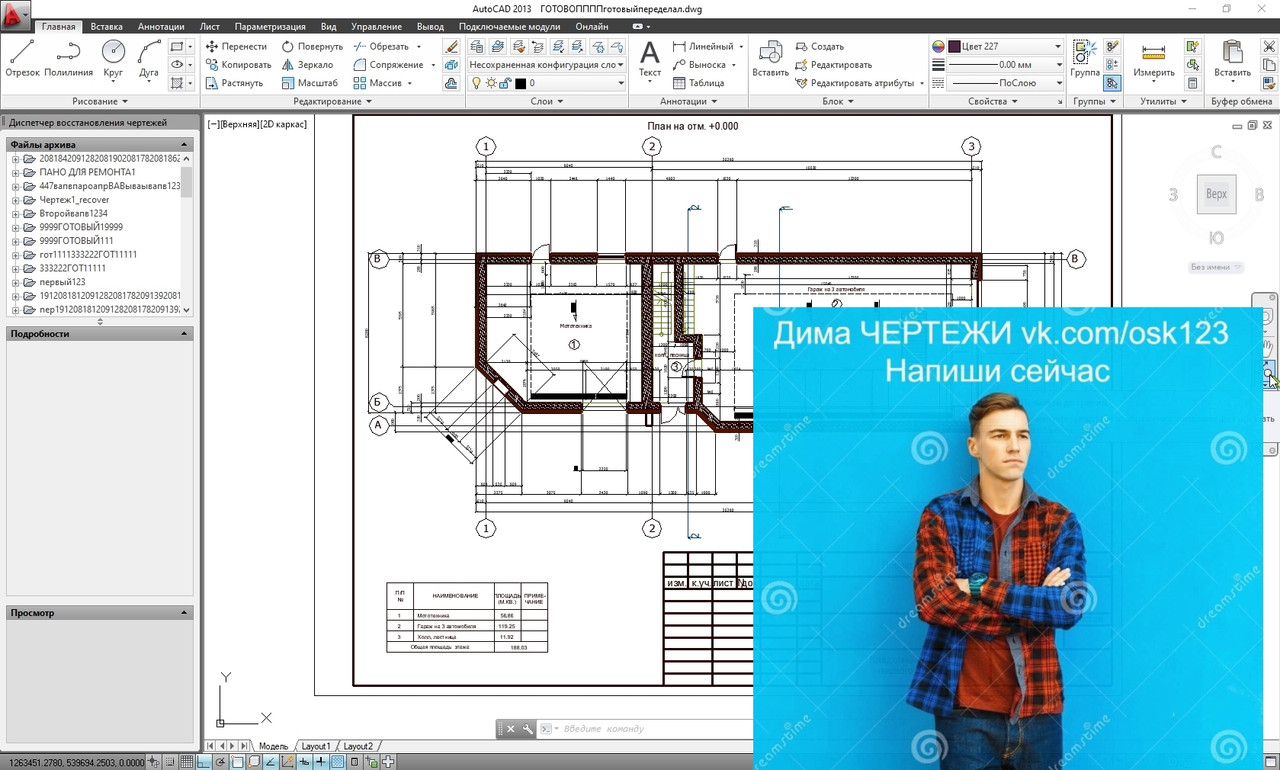Screen dimensions: 1280x770
Task: Open the Параметризация ribbon tab
Action: pyautogui.click(x=272, y=26)
